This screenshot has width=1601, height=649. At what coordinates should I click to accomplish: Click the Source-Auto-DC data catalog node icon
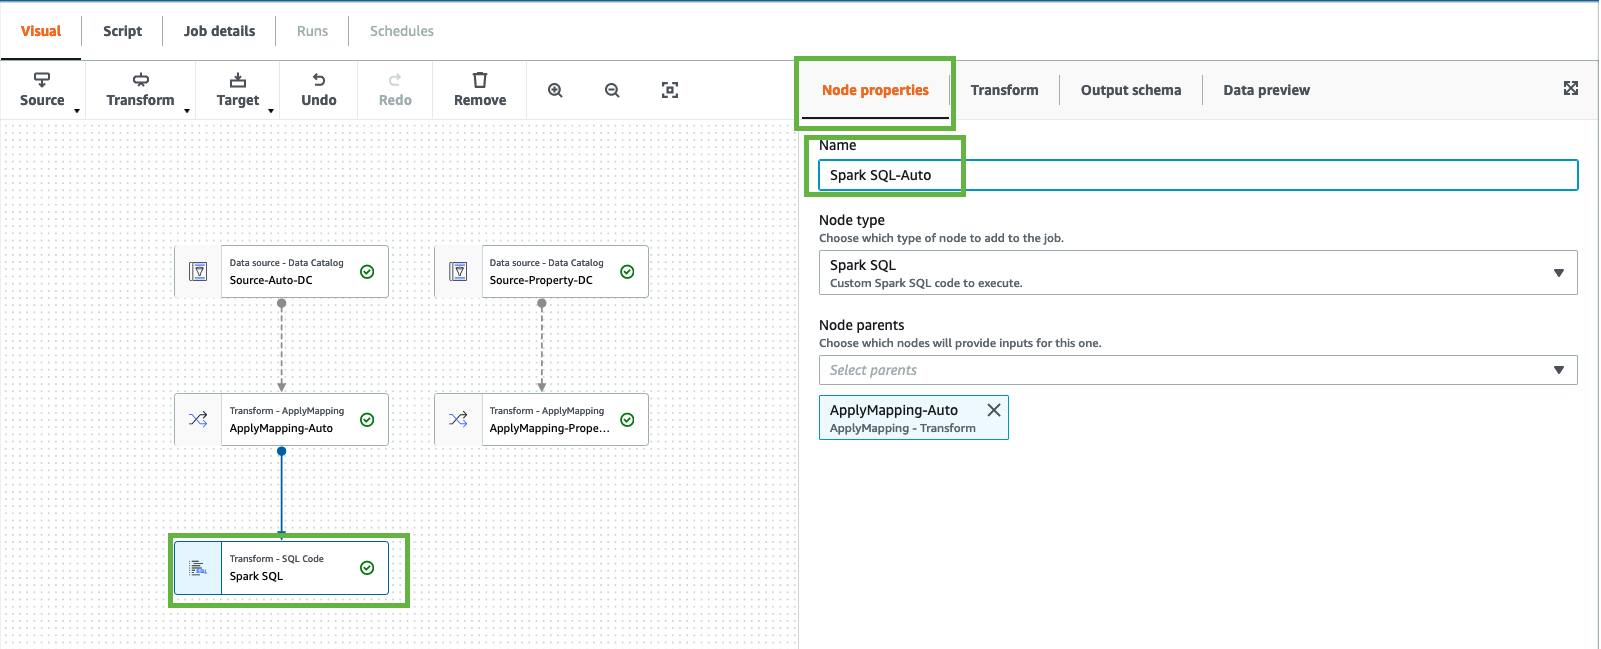(198, 272)
